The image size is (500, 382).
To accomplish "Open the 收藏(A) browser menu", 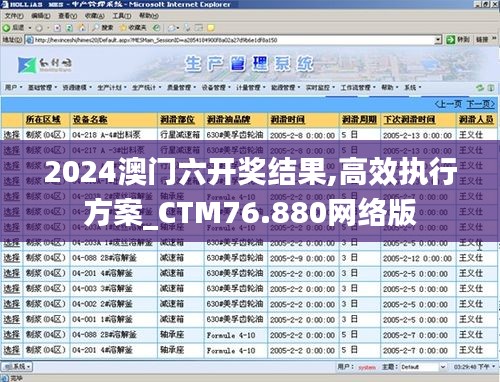I will pyautogui.click(x=94, y=16).
